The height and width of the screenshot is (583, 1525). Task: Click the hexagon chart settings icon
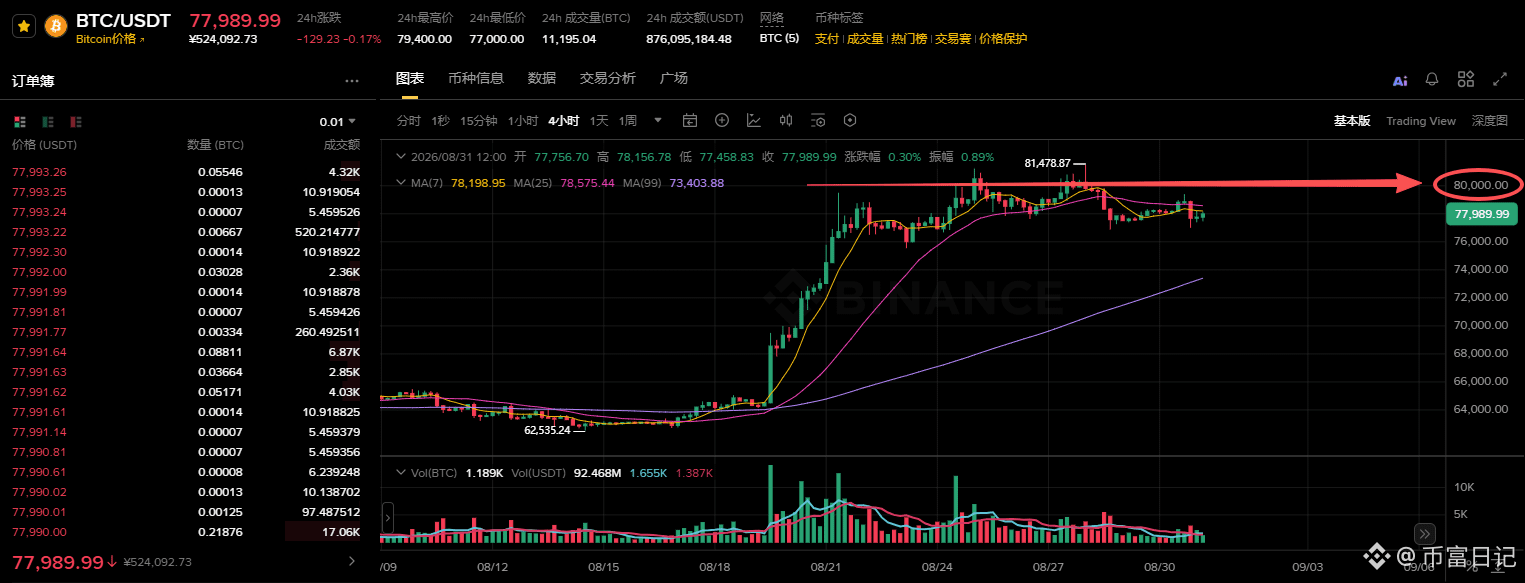click(850, 121)
